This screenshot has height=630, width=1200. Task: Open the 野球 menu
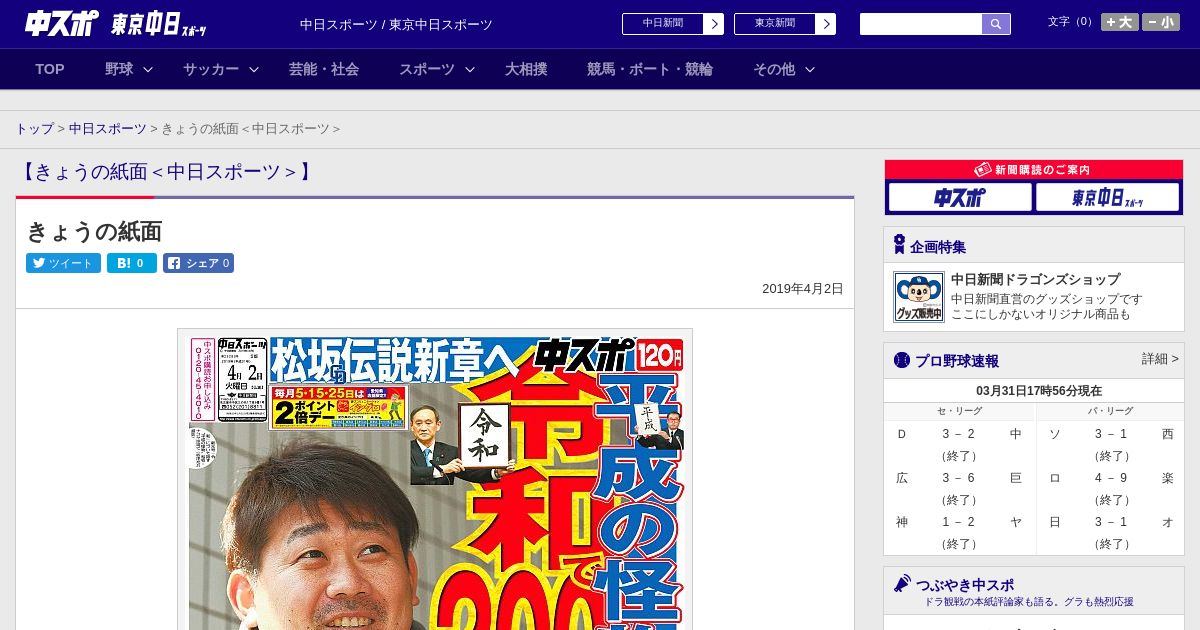pos(119,69)
